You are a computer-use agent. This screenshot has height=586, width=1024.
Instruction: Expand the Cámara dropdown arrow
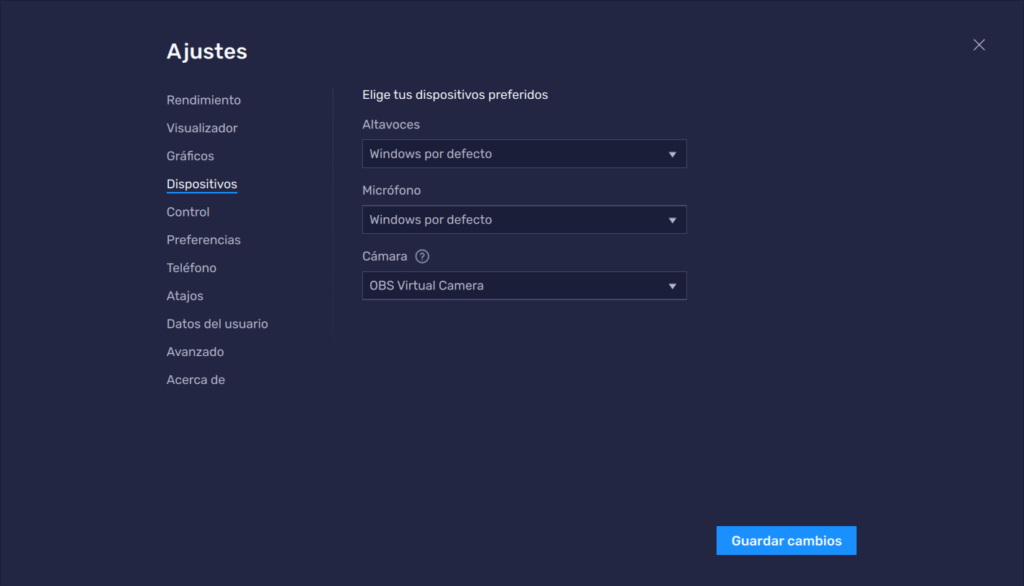(673, 285)
